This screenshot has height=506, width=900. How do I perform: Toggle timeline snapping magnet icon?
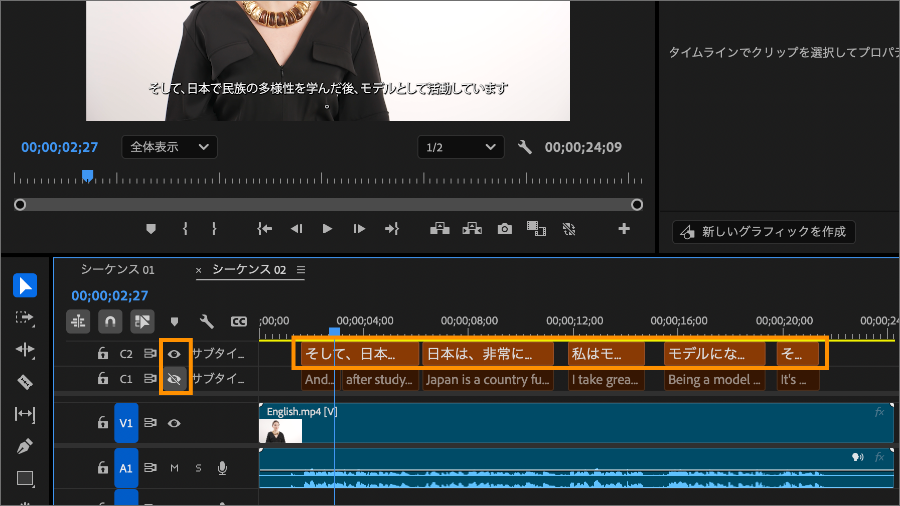pos(110,321)
